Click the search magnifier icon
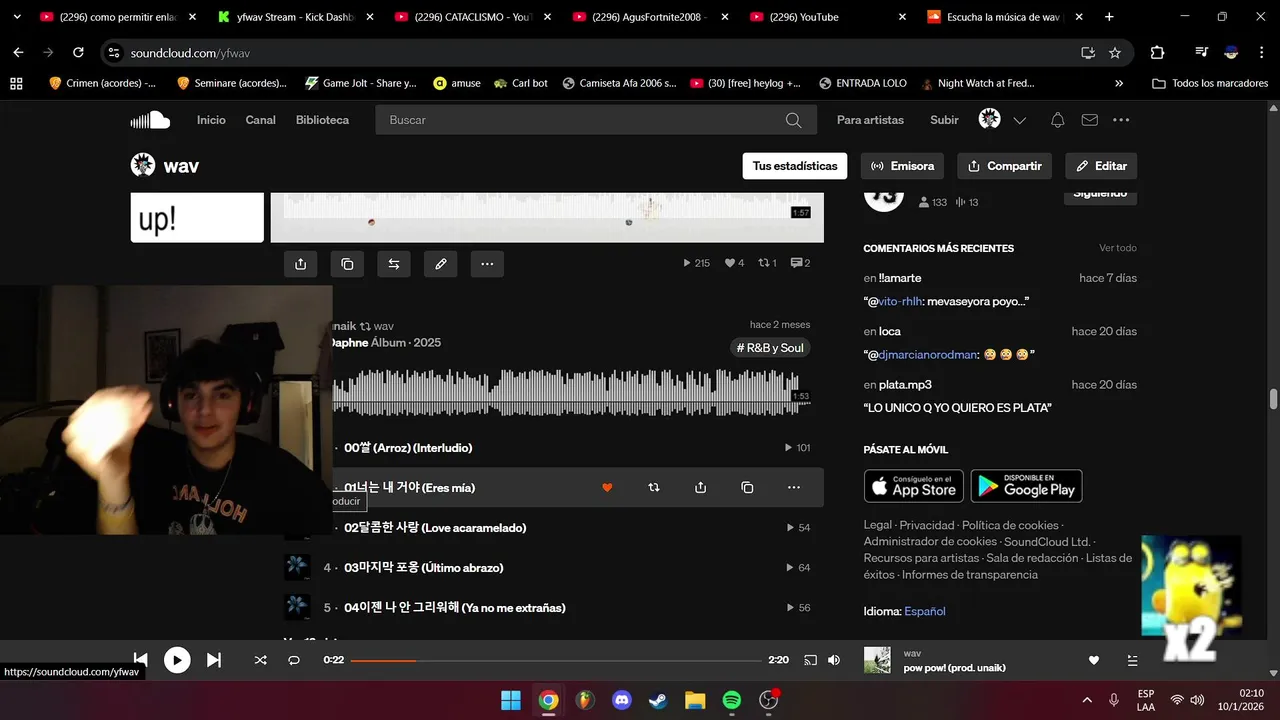Image resolution: width=1280 pixels, height=720 pixels. (x=793, y=120)
